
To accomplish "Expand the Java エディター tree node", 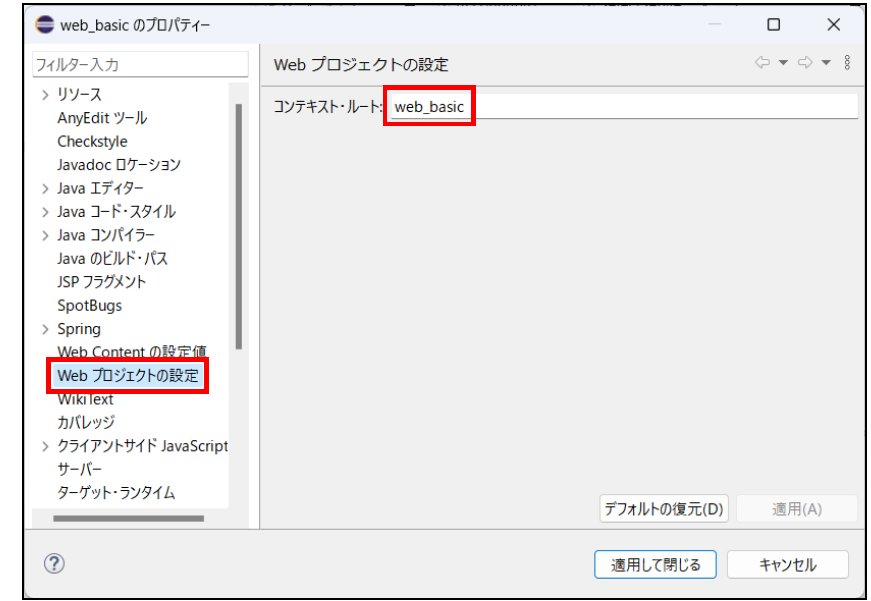I will pyautogui.click(x=45, y=188).
